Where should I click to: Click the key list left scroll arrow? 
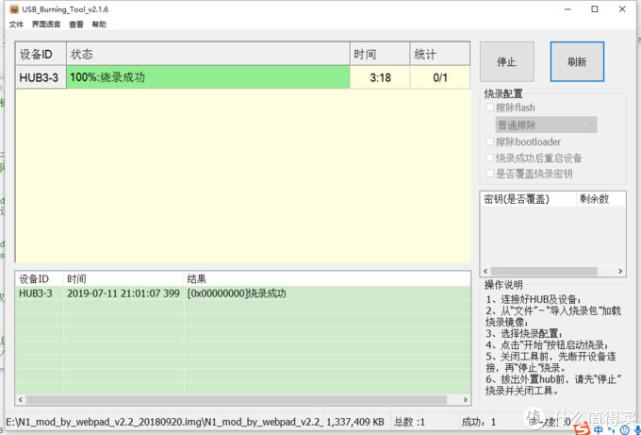(486, 271)
